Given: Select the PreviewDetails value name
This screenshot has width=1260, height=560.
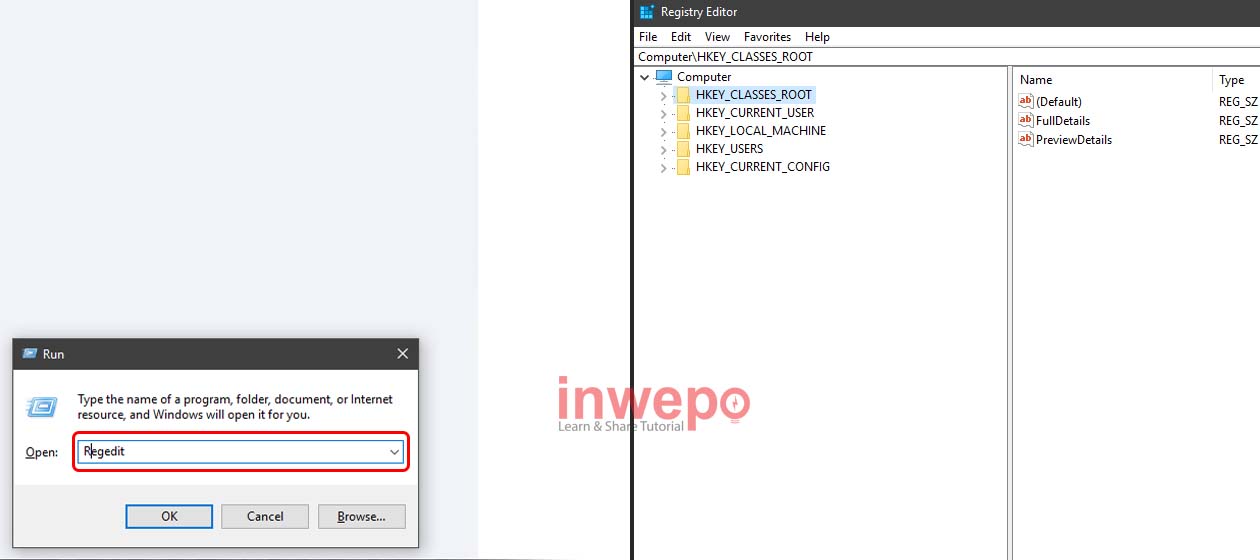Looking at the screenshot, I should 1074,140.
